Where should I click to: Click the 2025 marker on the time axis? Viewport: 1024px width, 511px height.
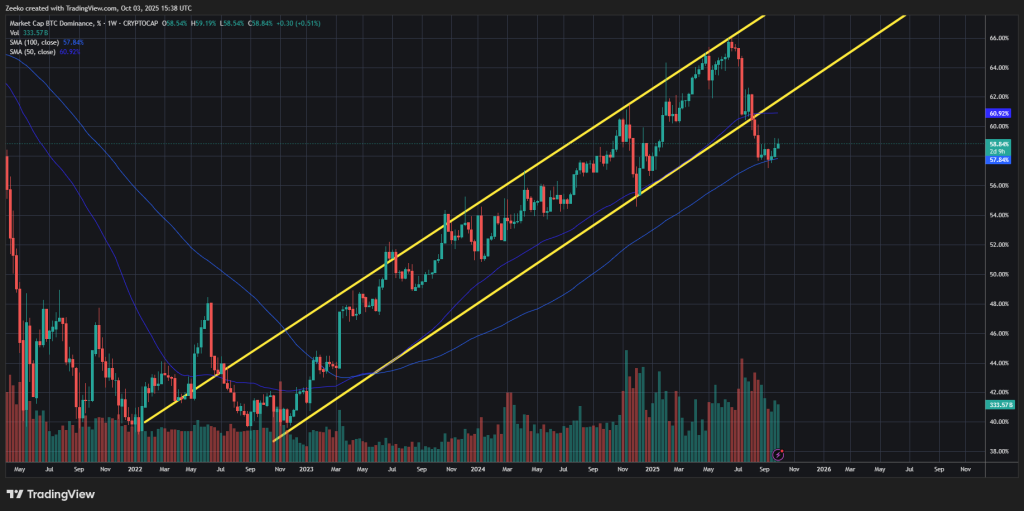[652, 468]
